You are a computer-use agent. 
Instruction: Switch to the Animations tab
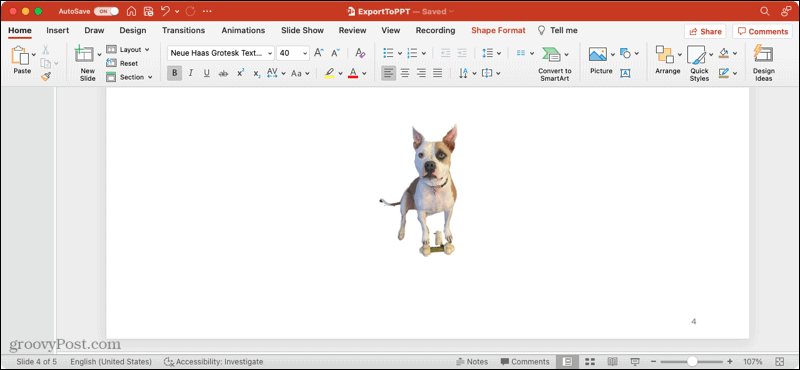(243, 31)
